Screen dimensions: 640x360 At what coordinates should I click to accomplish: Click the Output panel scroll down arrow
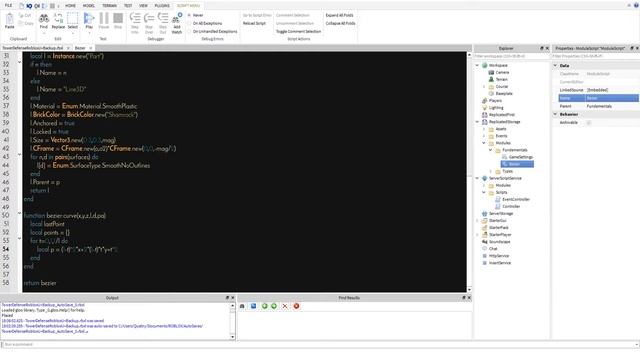point(233,337)
